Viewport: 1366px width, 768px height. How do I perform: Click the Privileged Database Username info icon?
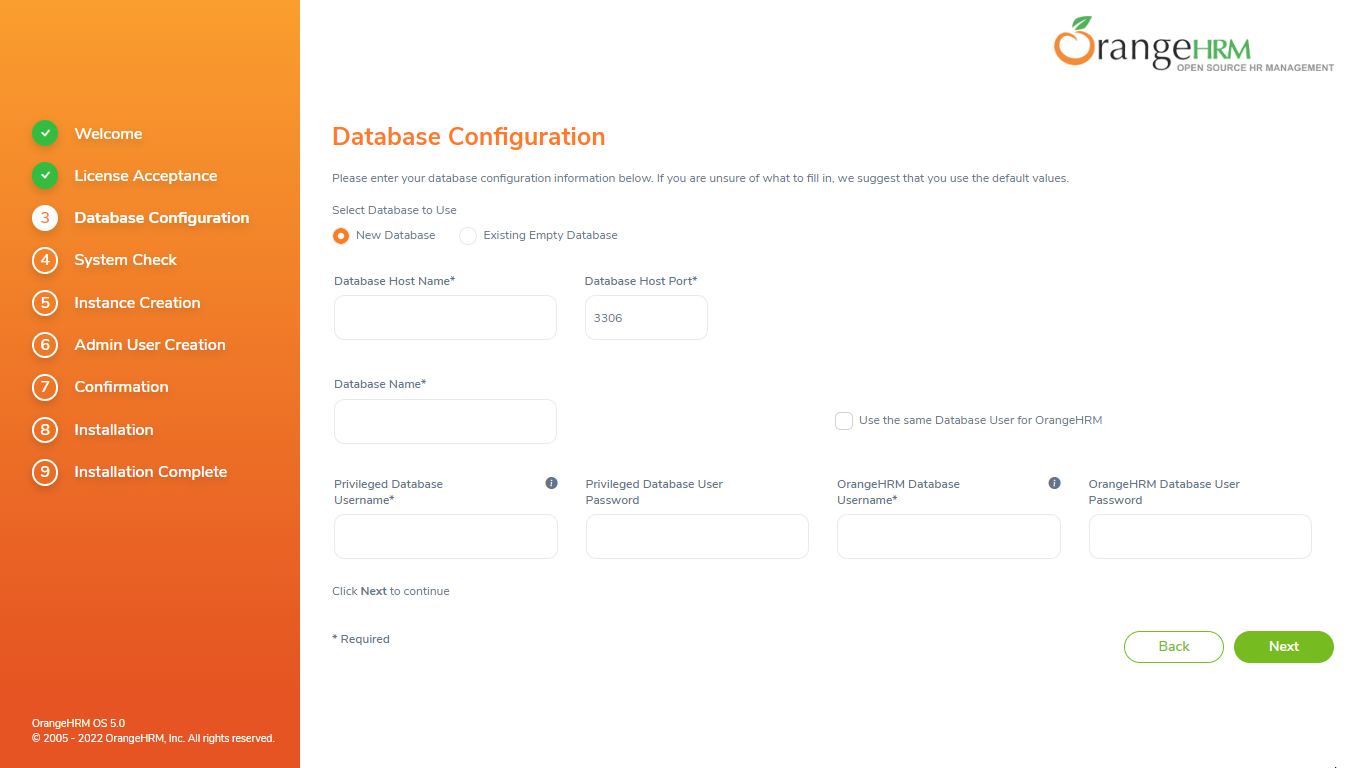tap(551, 483)
